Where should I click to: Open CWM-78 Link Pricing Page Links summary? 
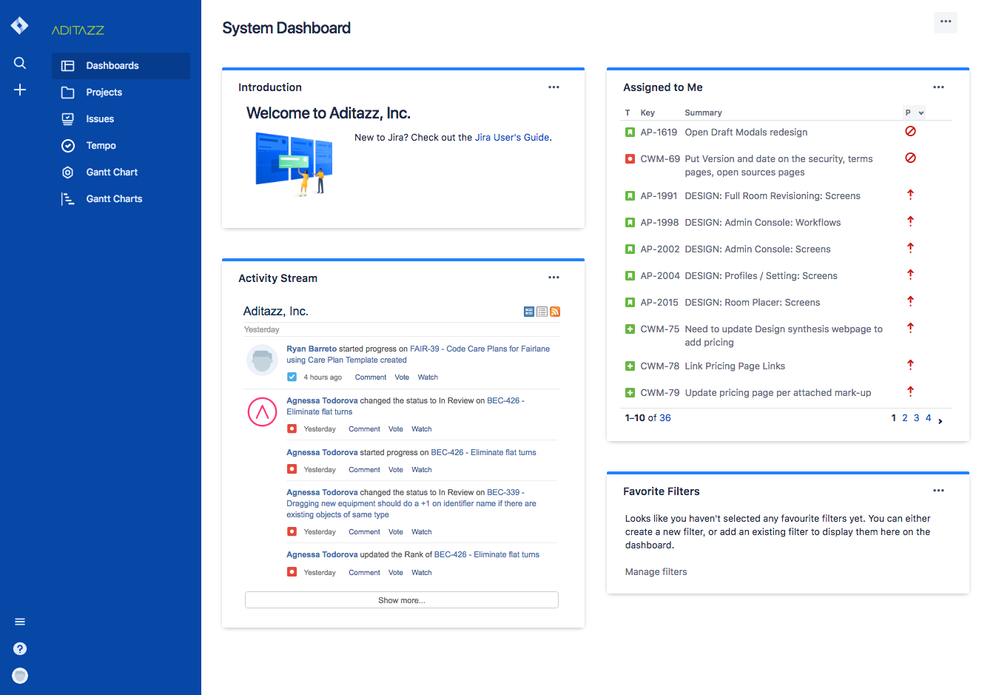pos(735,366)
